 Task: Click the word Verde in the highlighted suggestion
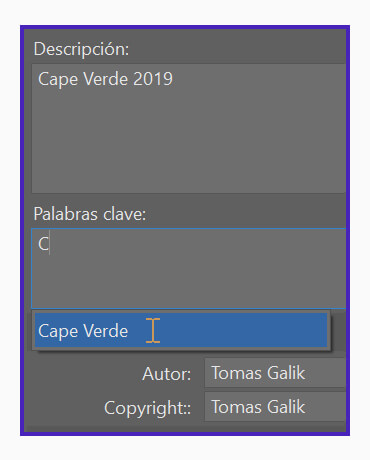106,331
